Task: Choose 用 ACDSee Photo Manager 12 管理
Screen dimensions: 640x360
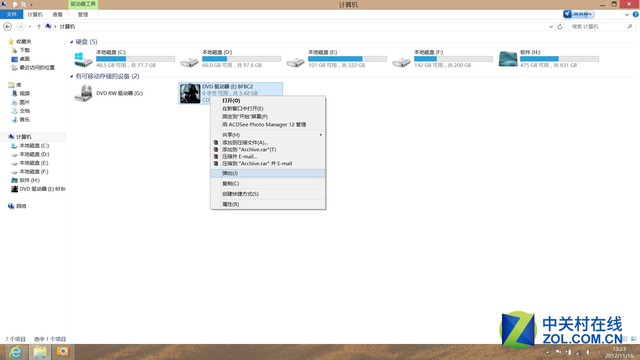Action: pyautogui.click(x=268, y=124)
